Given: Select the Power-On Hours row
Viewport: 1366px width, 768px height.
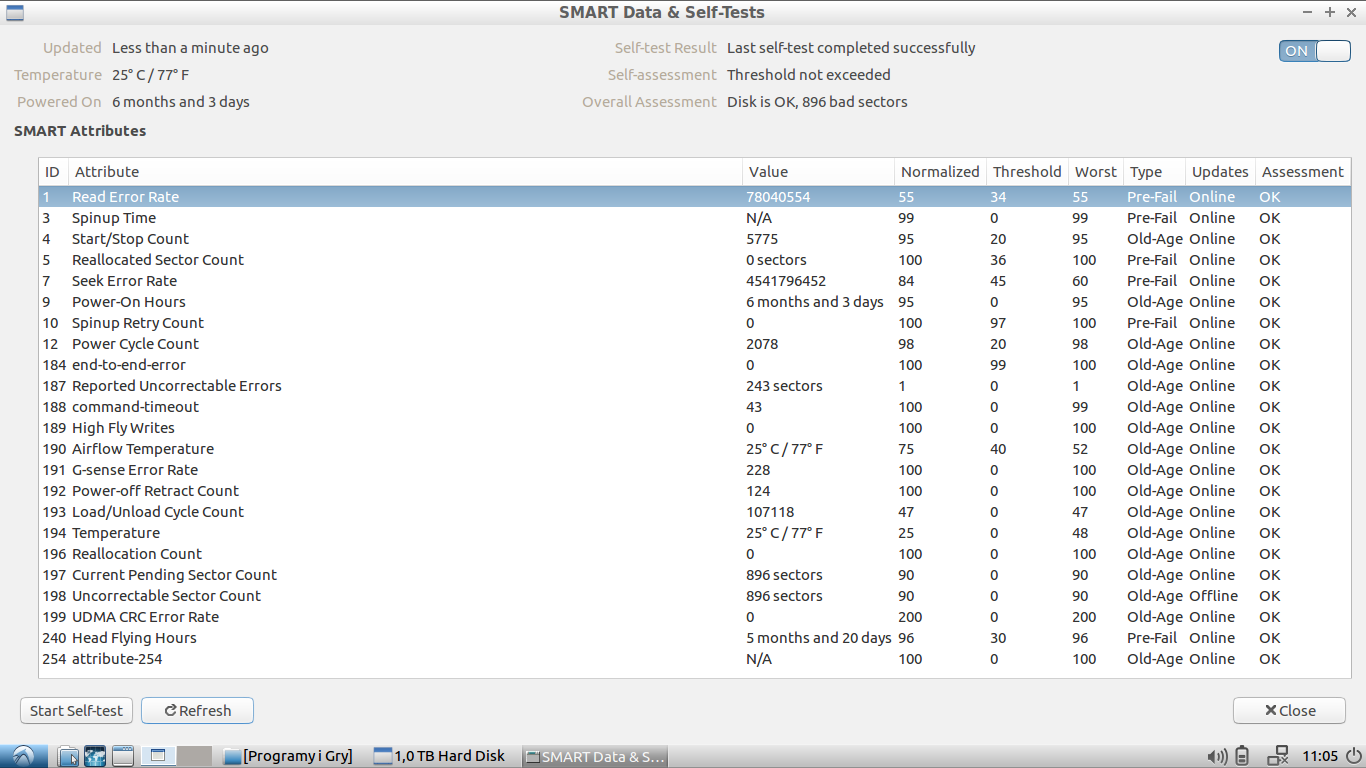Looking at the screenshot, I should pos(694,302).
